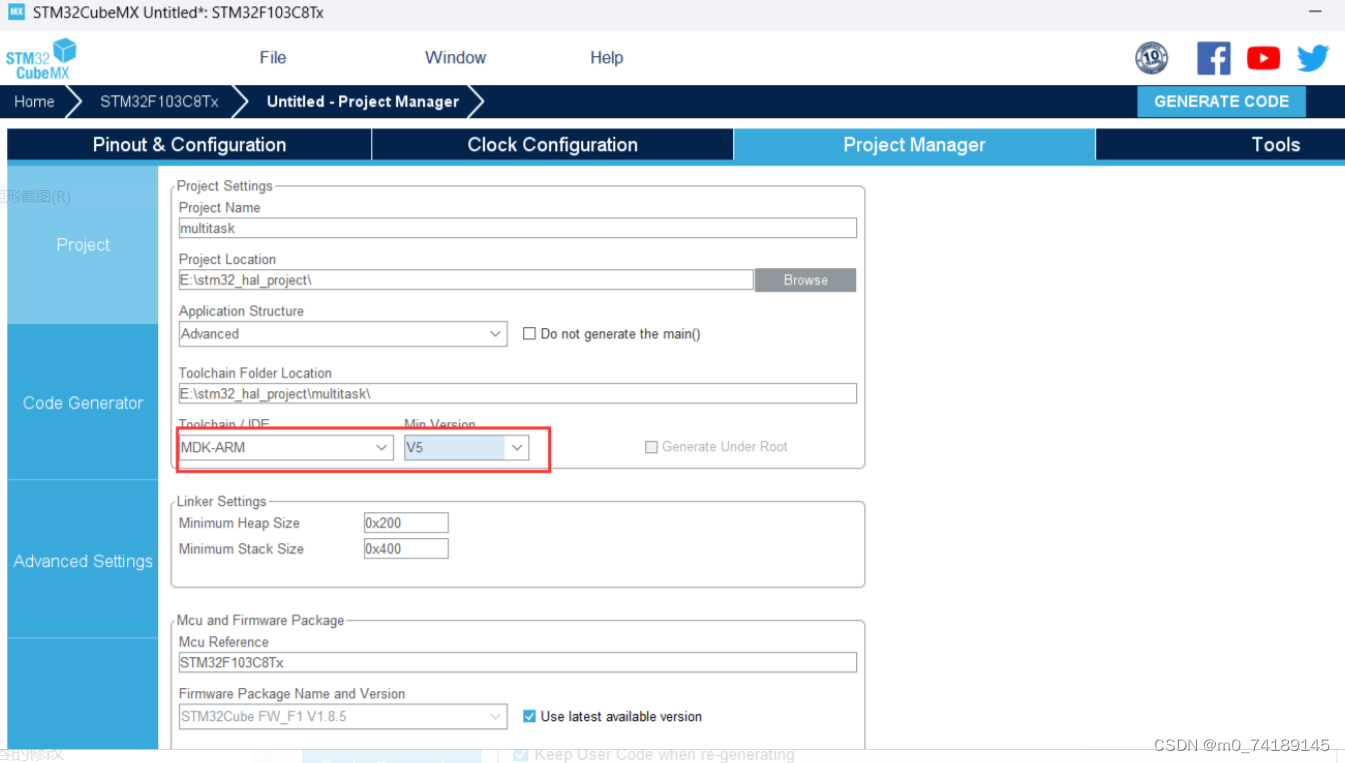Toggle Do not generate the main() checkbox
Viewport: 1345px width, 763px height.
coord(530,334)
